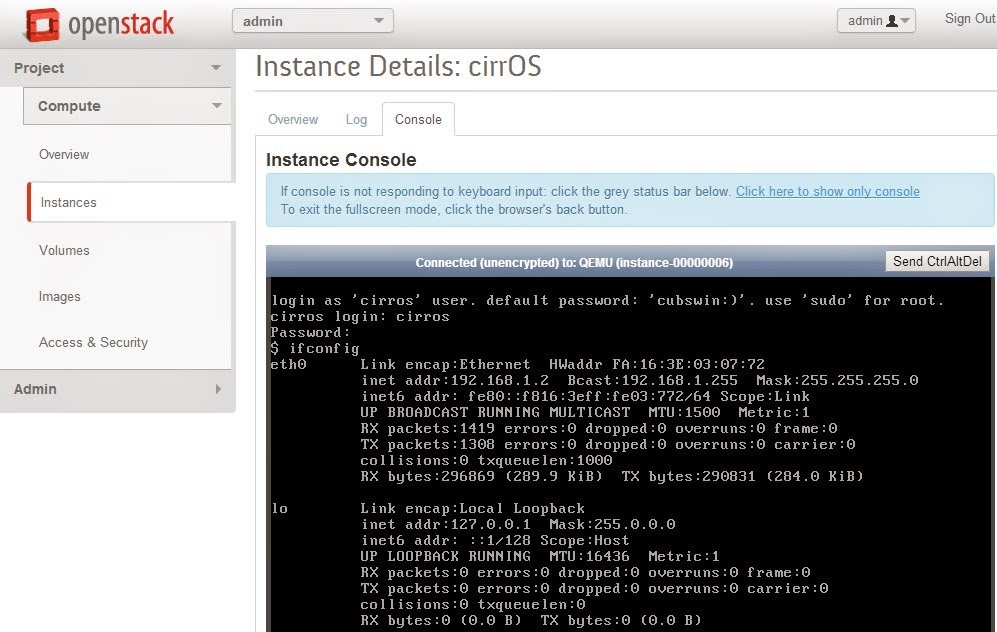The width and height of the screenshot is (997, 632).
Task: Switch to the Overview instance tab
Action: pos(292,120)
